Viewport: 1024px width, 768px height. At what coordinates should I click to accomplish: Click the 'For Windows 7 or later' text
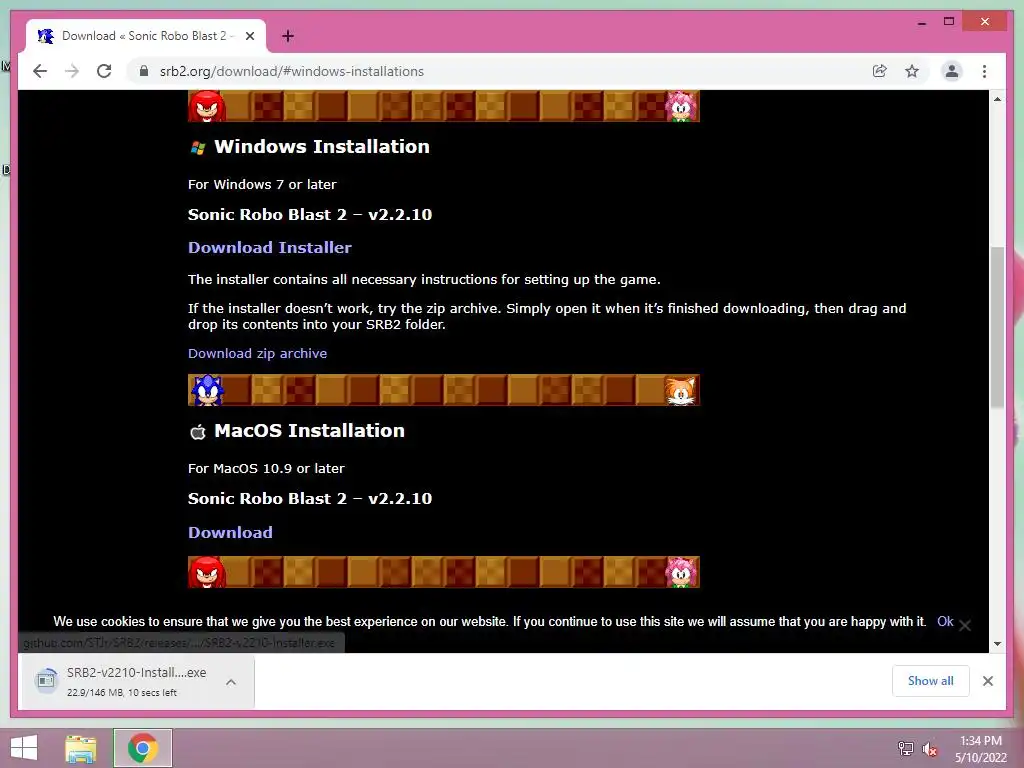pyautogui.click(x=262, y=184)
